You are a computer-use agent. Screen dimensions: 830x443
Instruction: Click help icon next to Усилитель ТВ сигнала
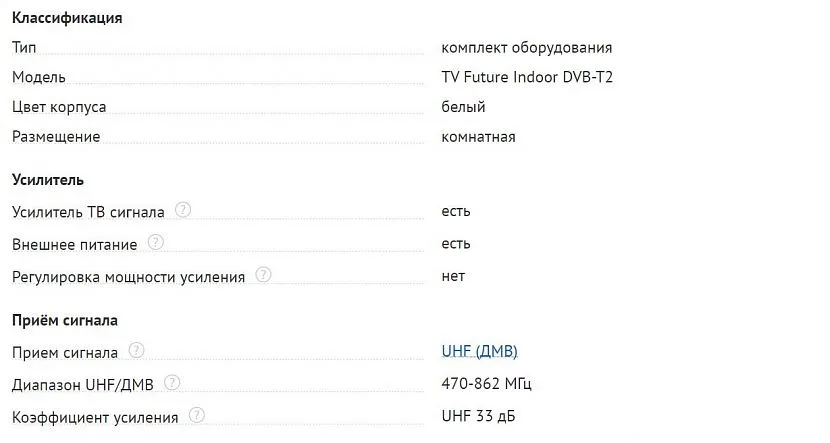(183, 210)
